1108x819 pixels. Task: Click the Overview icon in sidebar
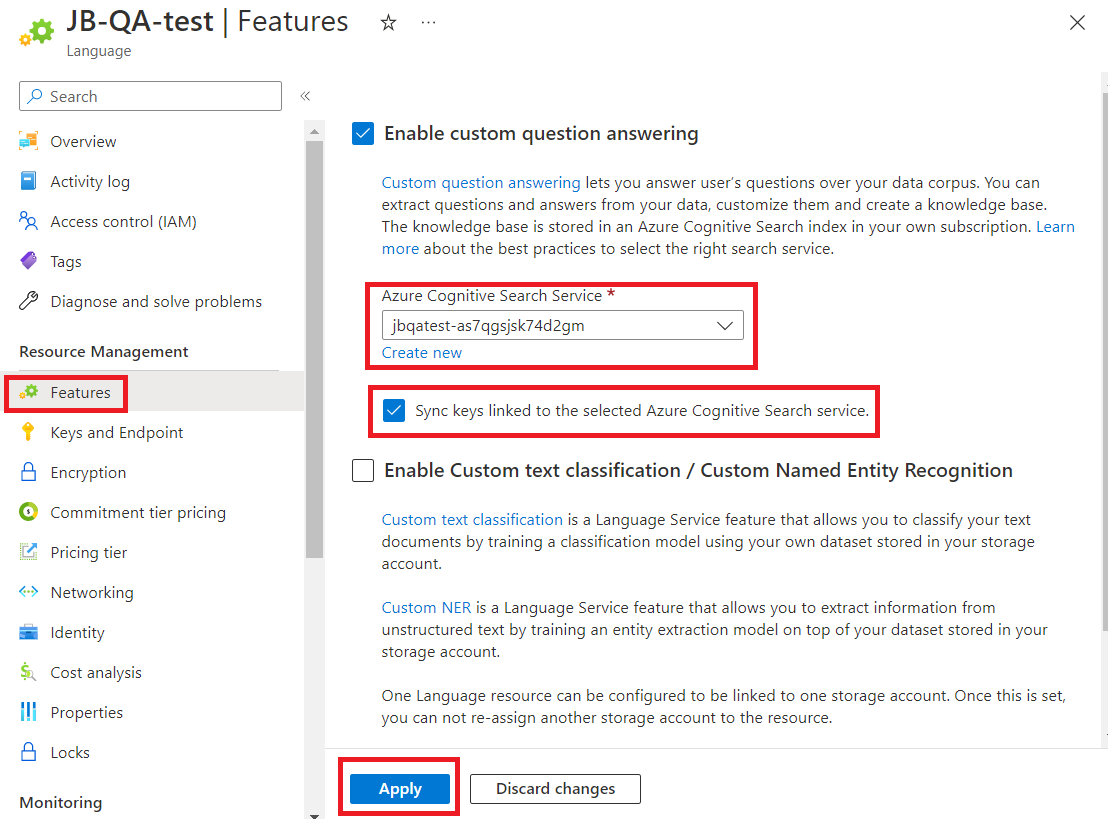point(29,141)
